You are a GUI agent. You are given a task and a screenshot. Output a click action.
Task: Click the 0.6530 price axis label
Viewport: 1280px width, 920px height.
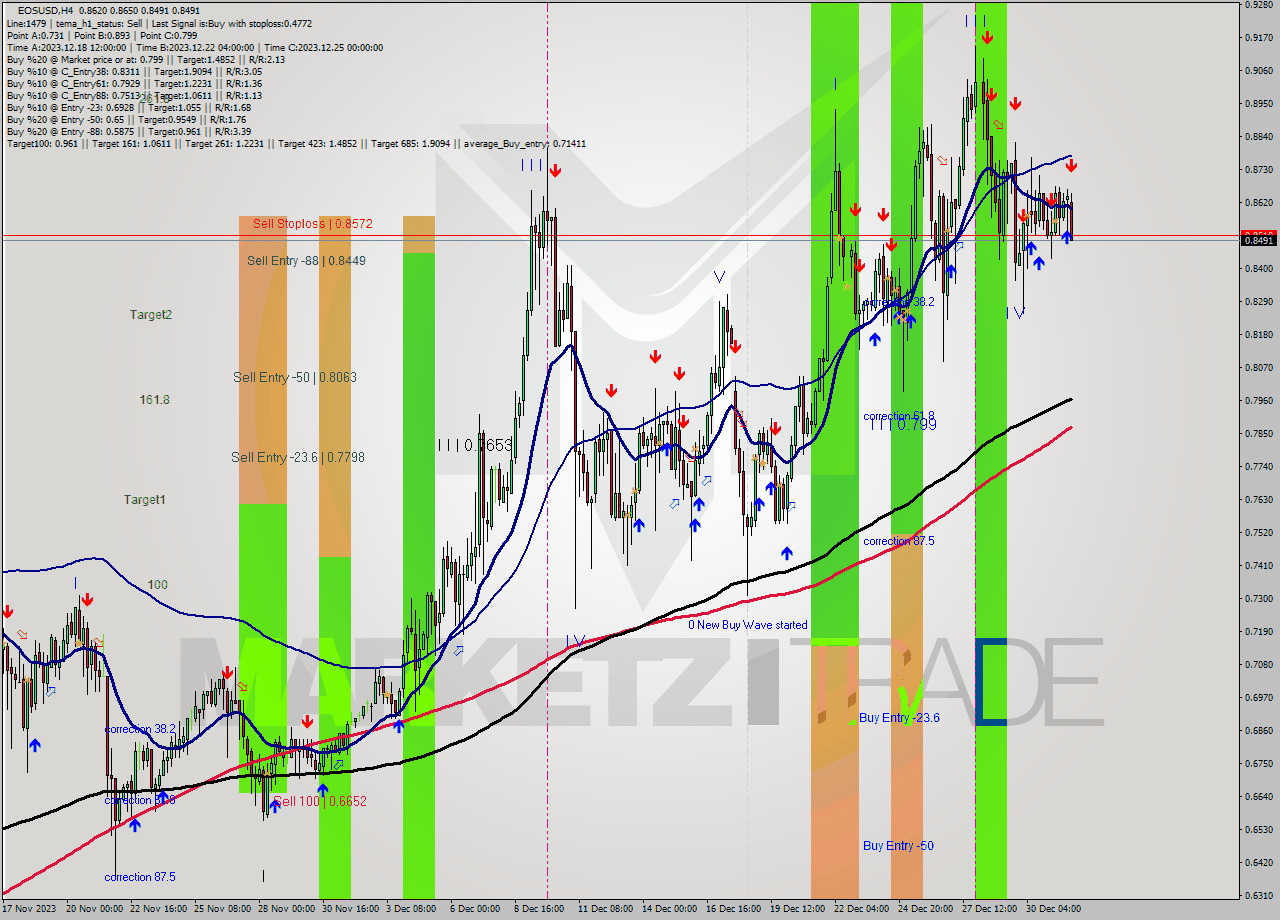(x=1258, y=830)
